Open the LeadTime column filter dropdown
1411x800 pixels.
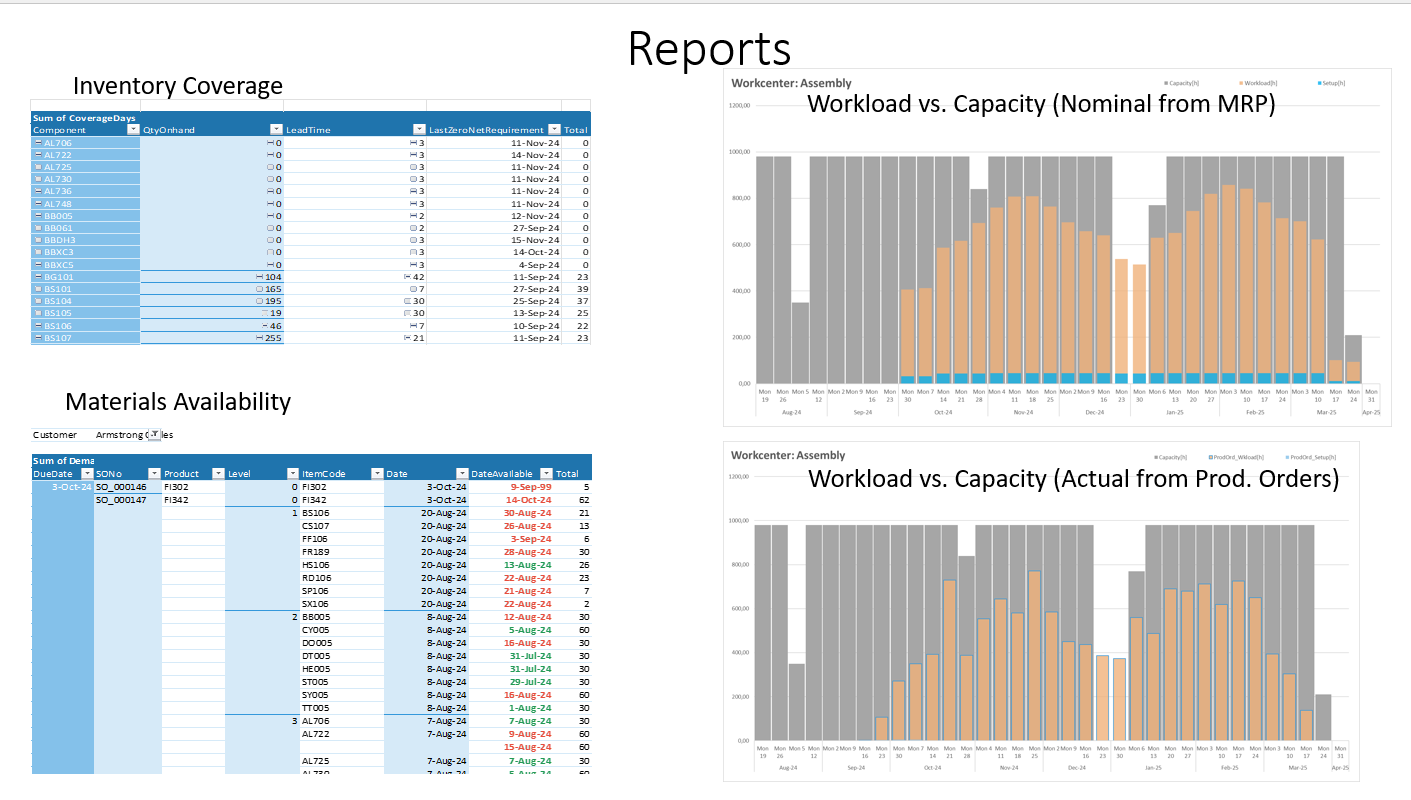coord(420,130)
